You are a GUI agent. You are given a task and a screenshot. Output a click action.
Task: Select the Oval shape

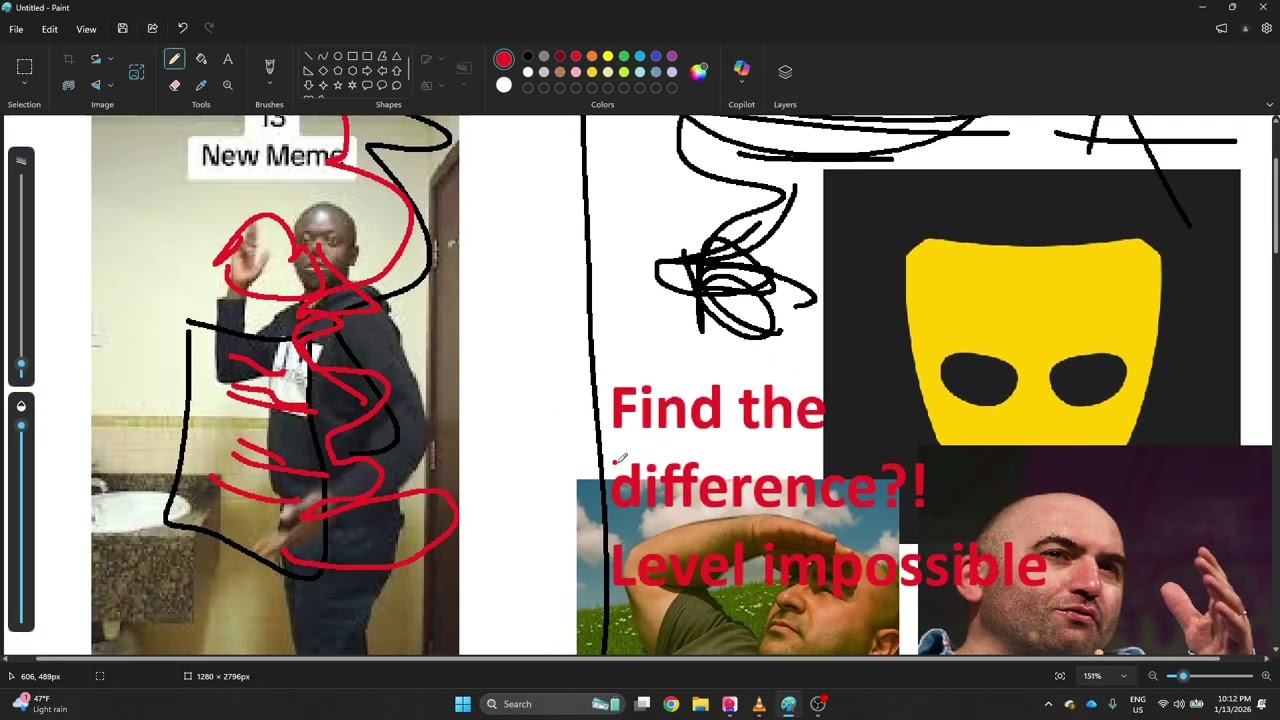click(x=338, y=57)
